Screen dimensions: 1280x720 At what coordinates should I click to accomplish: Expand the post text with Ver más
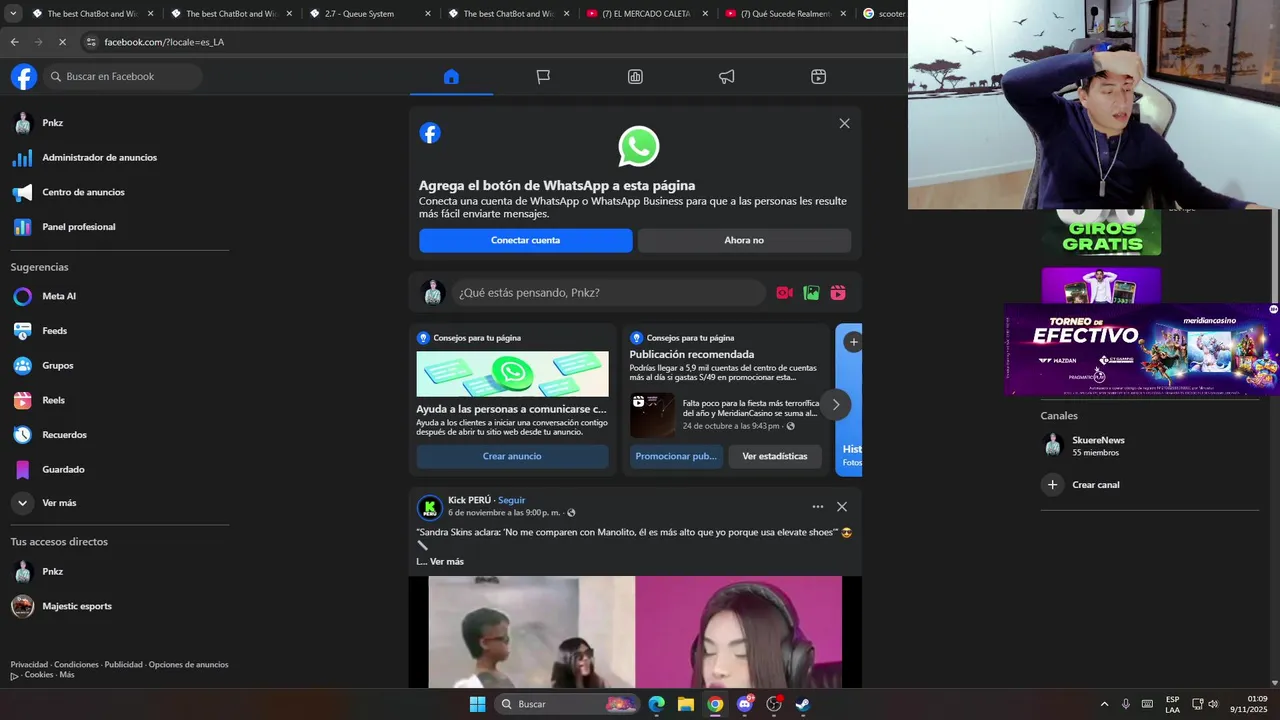(x=447, y=562)
